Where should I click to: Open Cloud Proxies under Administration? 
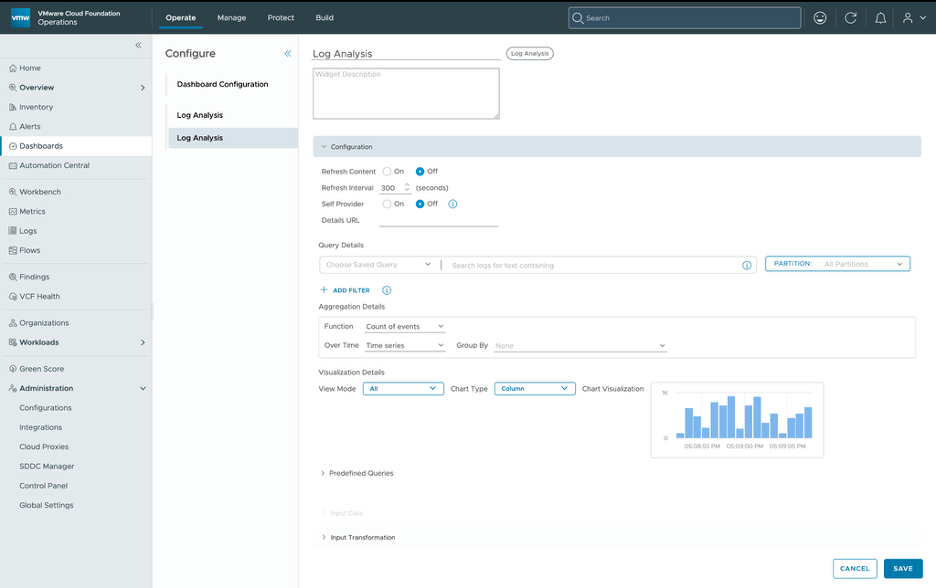(44, 447)
